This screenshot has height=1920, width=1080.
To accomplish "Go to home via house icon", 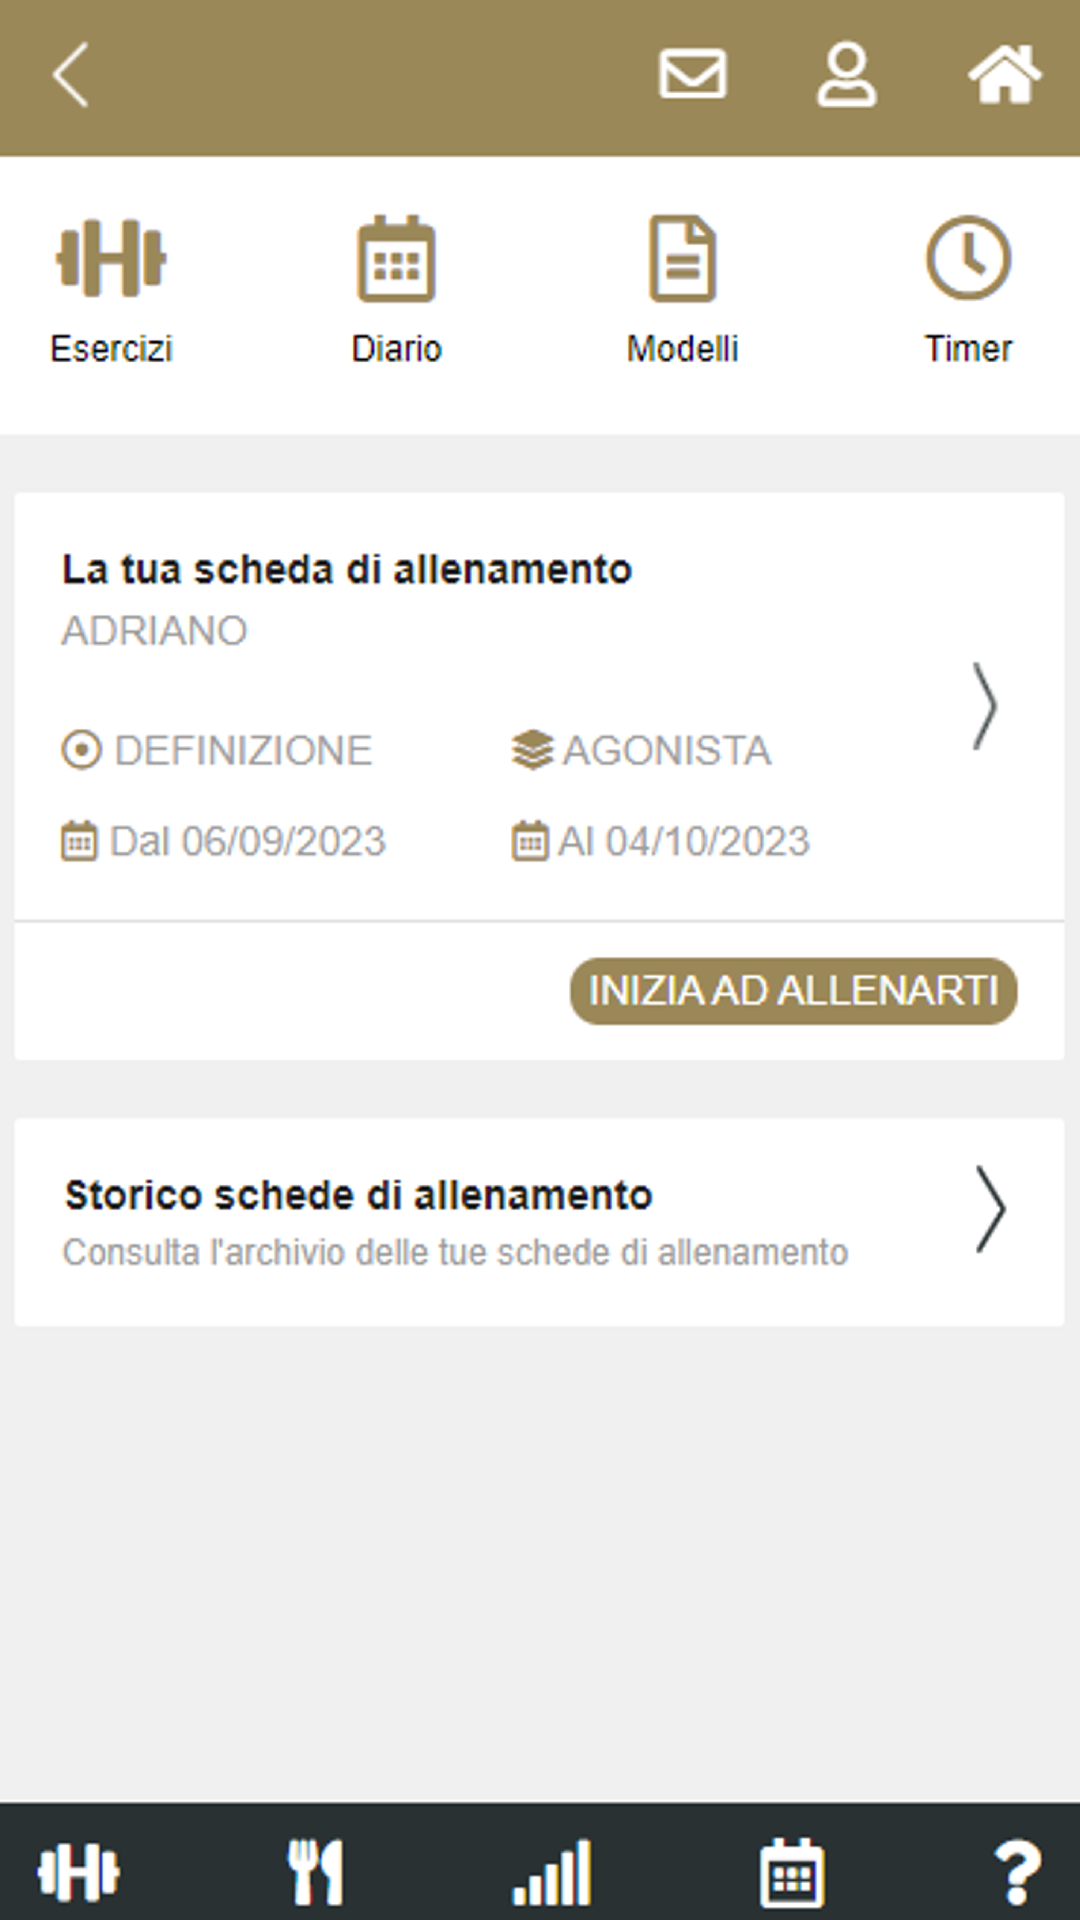I will click(x=1004, y=75).
